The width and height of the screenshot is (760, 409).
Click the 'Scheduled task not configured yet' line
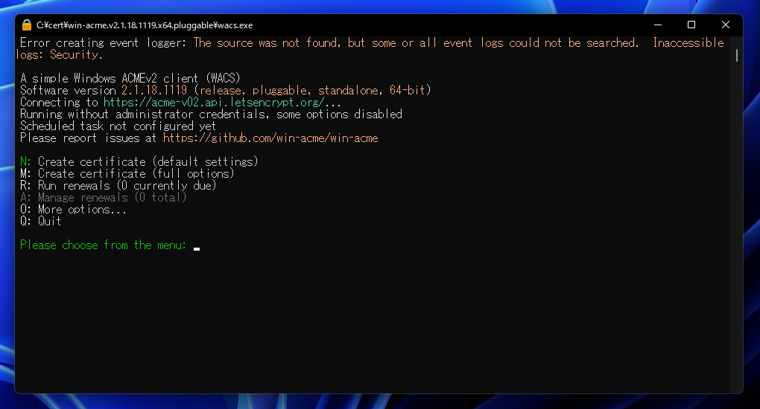[118, 126]
